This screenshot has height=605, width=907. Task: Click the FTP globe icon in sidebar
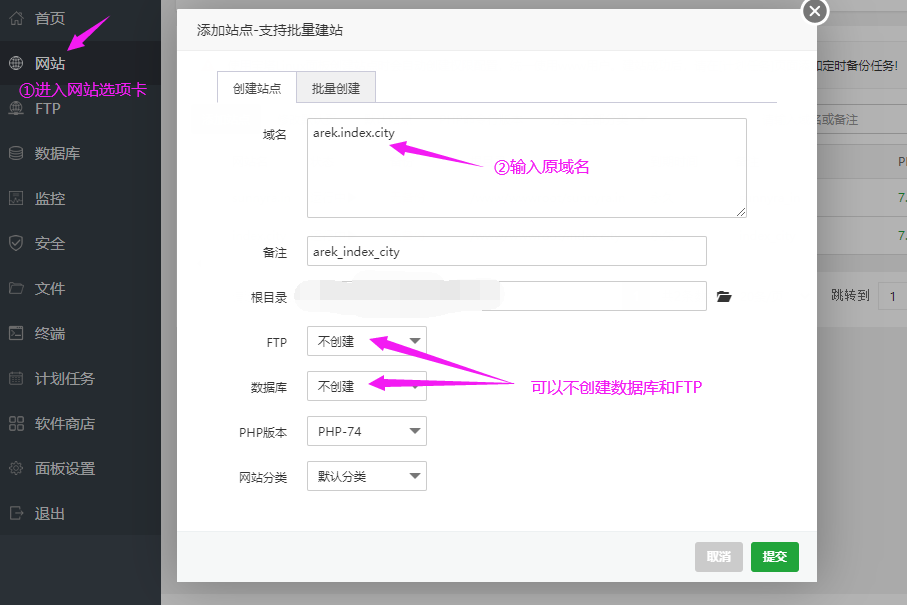tap(16, 108)
